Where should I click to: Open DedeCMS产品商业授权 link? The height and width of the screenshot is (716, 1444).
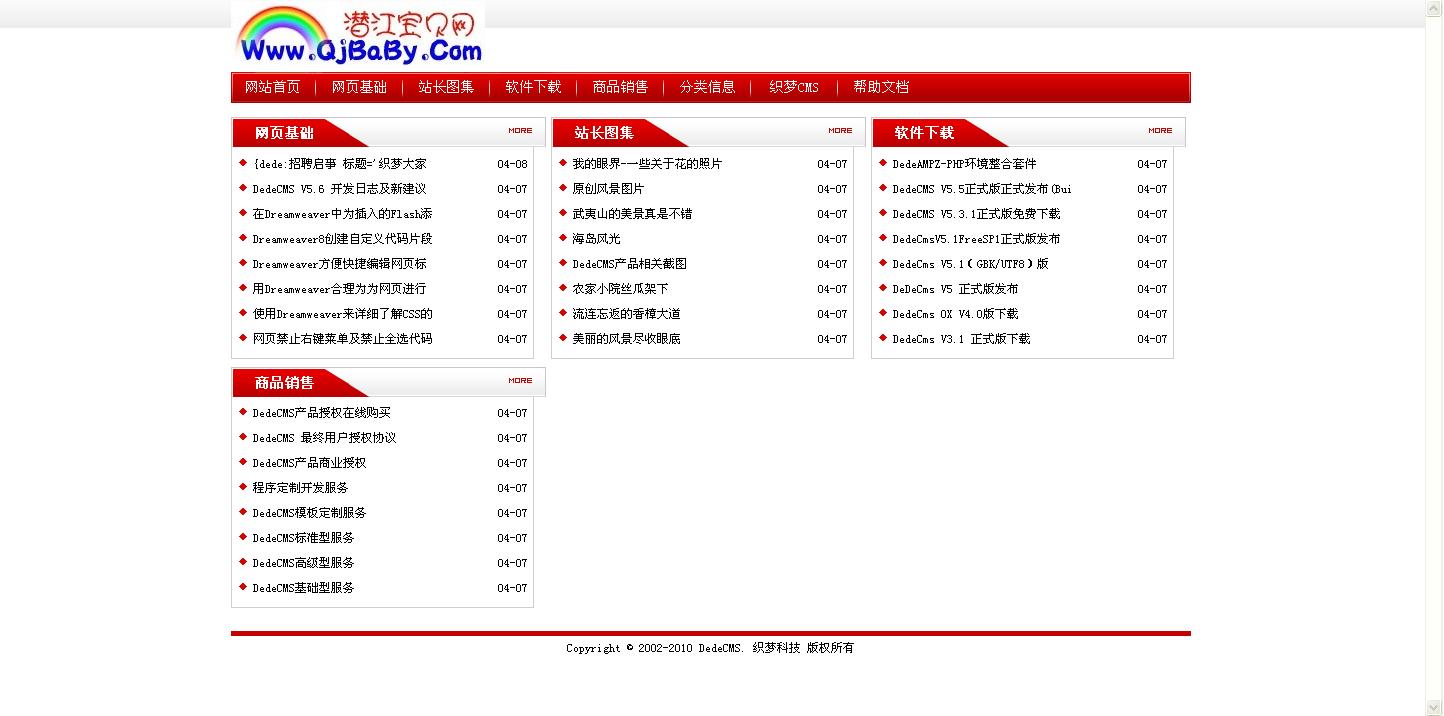[309, 463]
